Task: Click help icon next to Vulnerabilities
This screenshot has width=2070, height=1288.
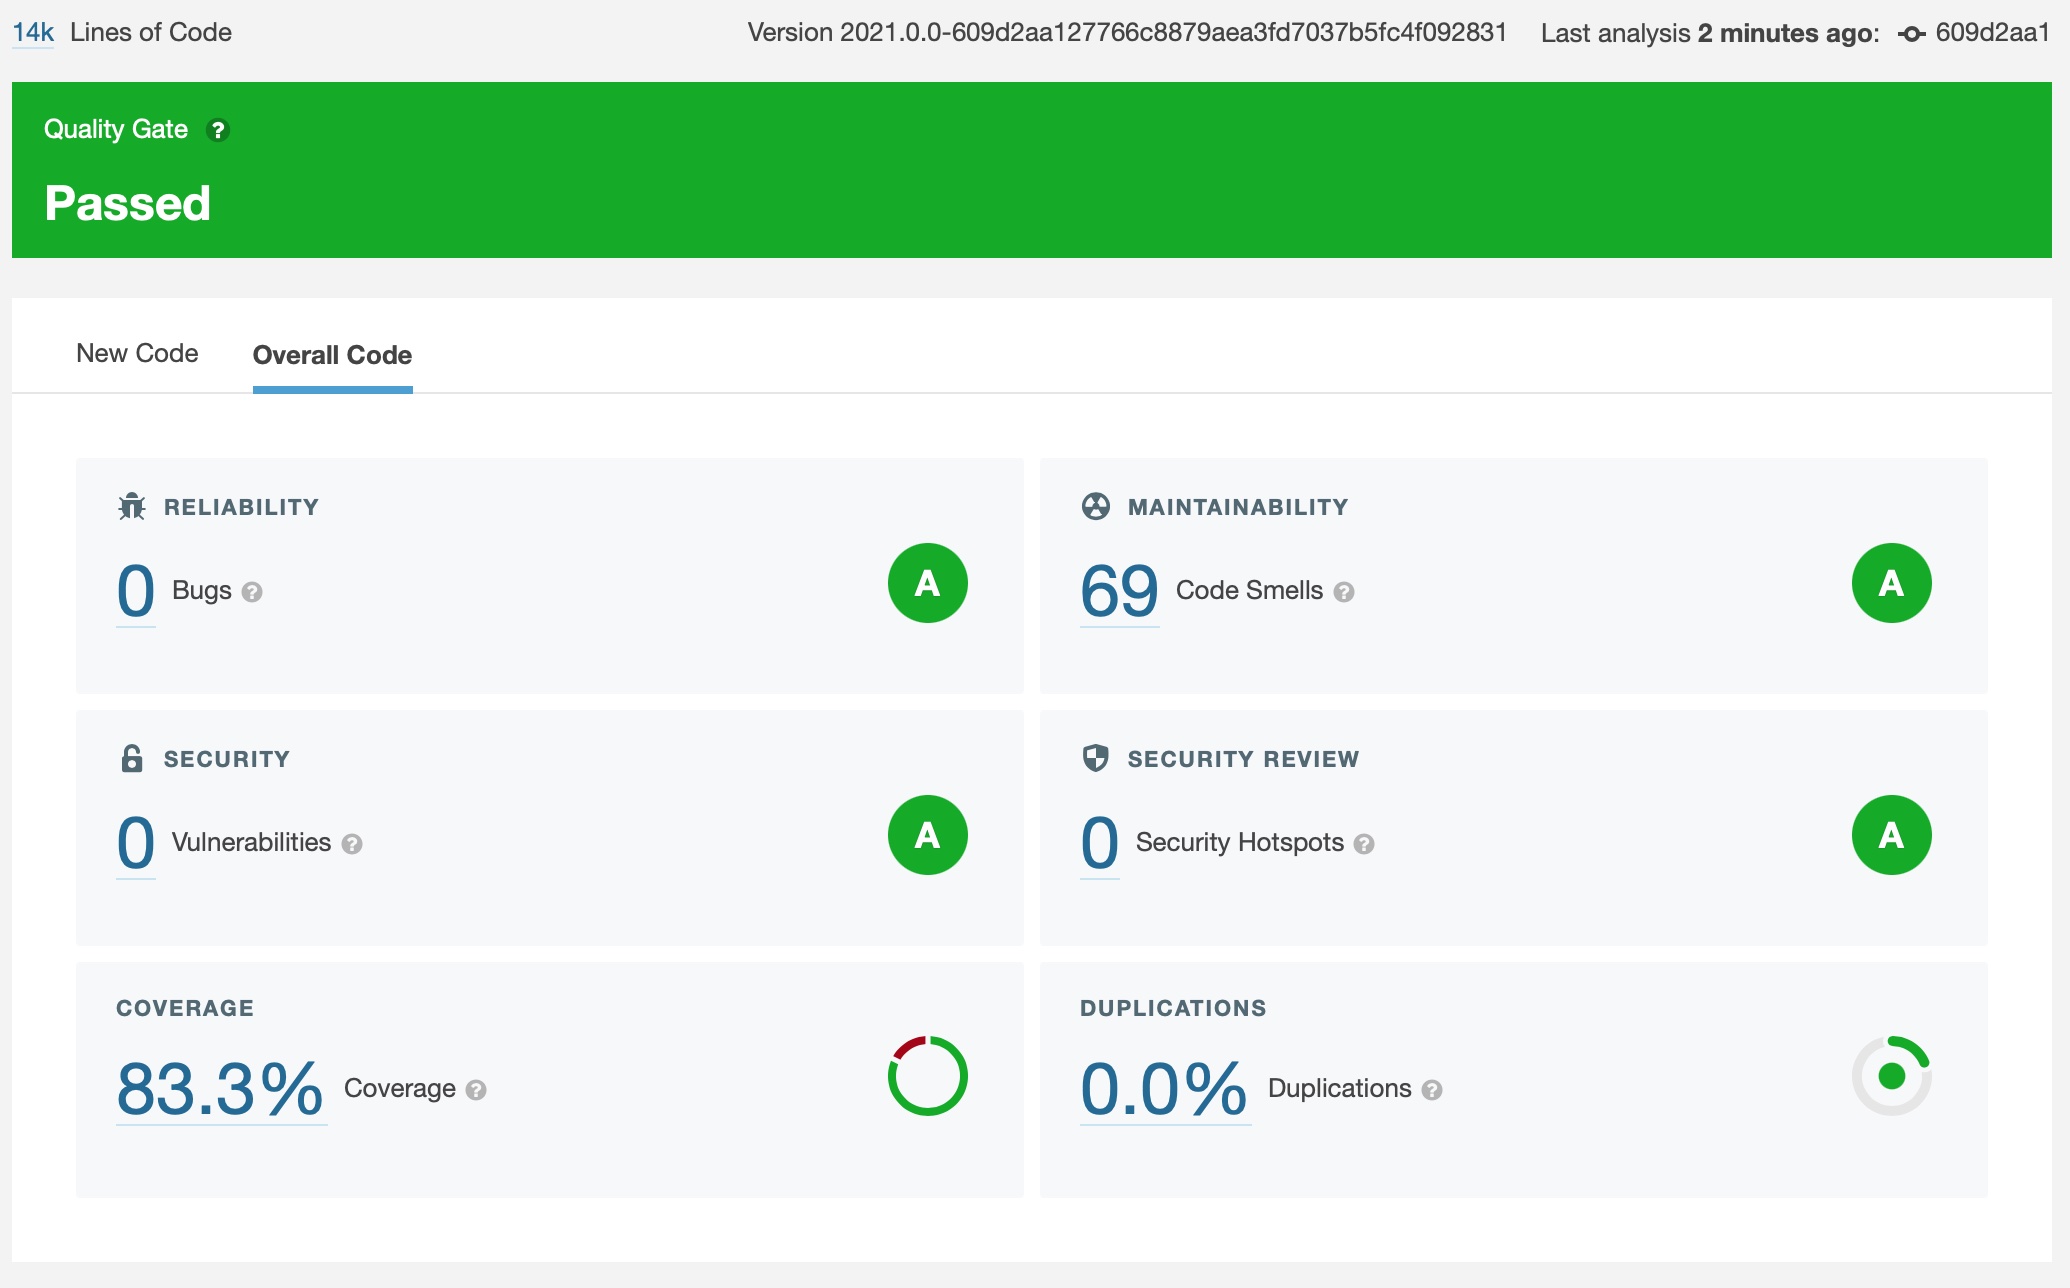Action: coord(352,844)
